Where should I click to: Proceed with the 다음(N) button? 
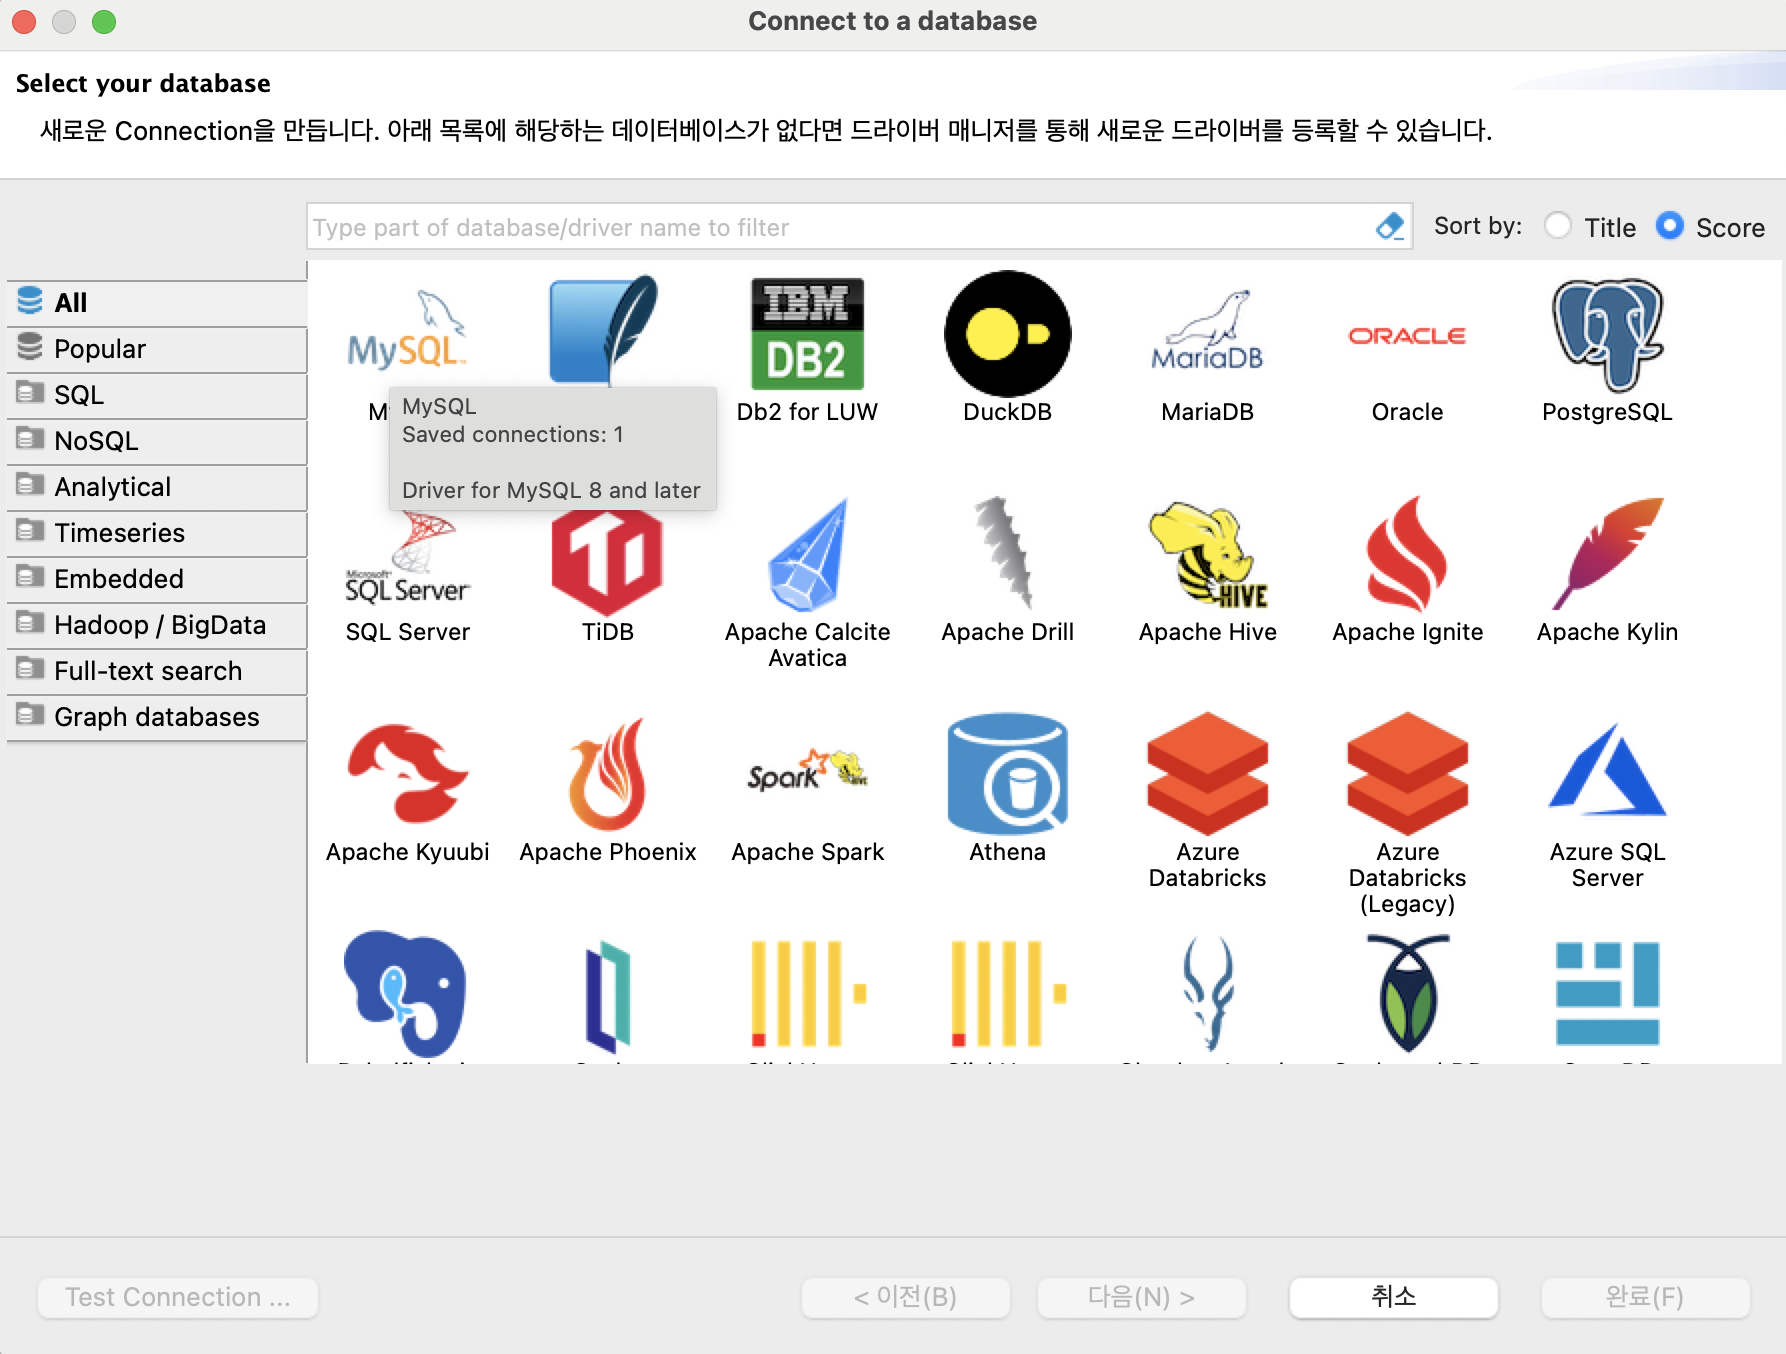1141,1297
